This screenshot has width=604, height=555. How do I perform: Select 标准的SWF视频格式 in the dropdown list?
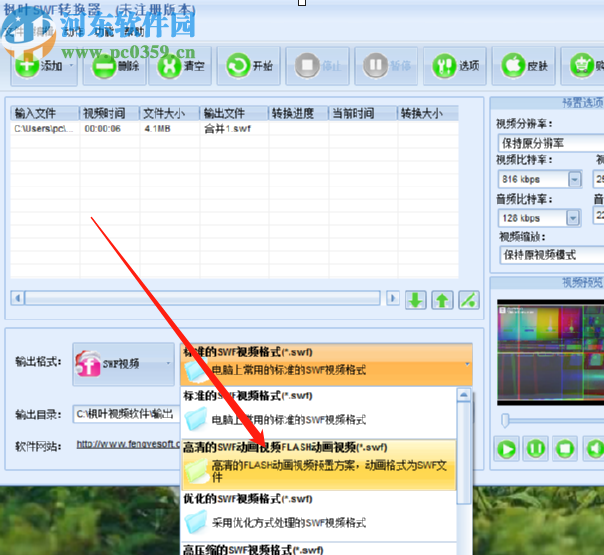click(x=319, y=412)
